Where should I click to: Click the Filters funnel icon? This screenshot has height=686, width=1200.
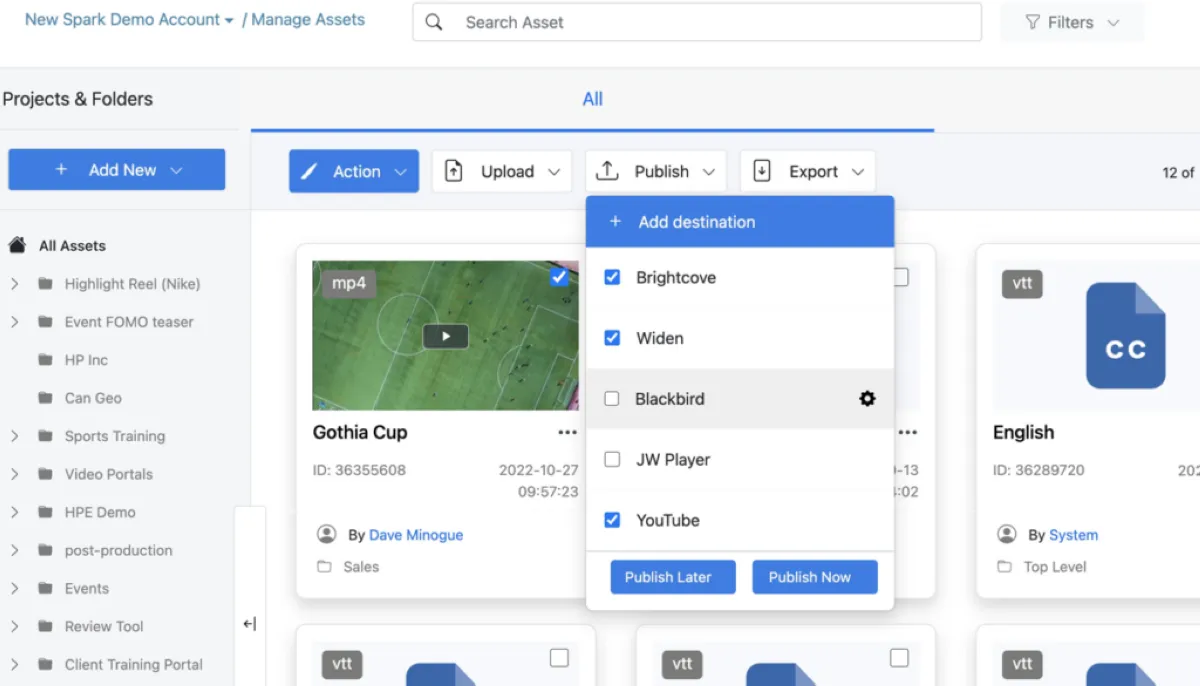pos(1033,22)
